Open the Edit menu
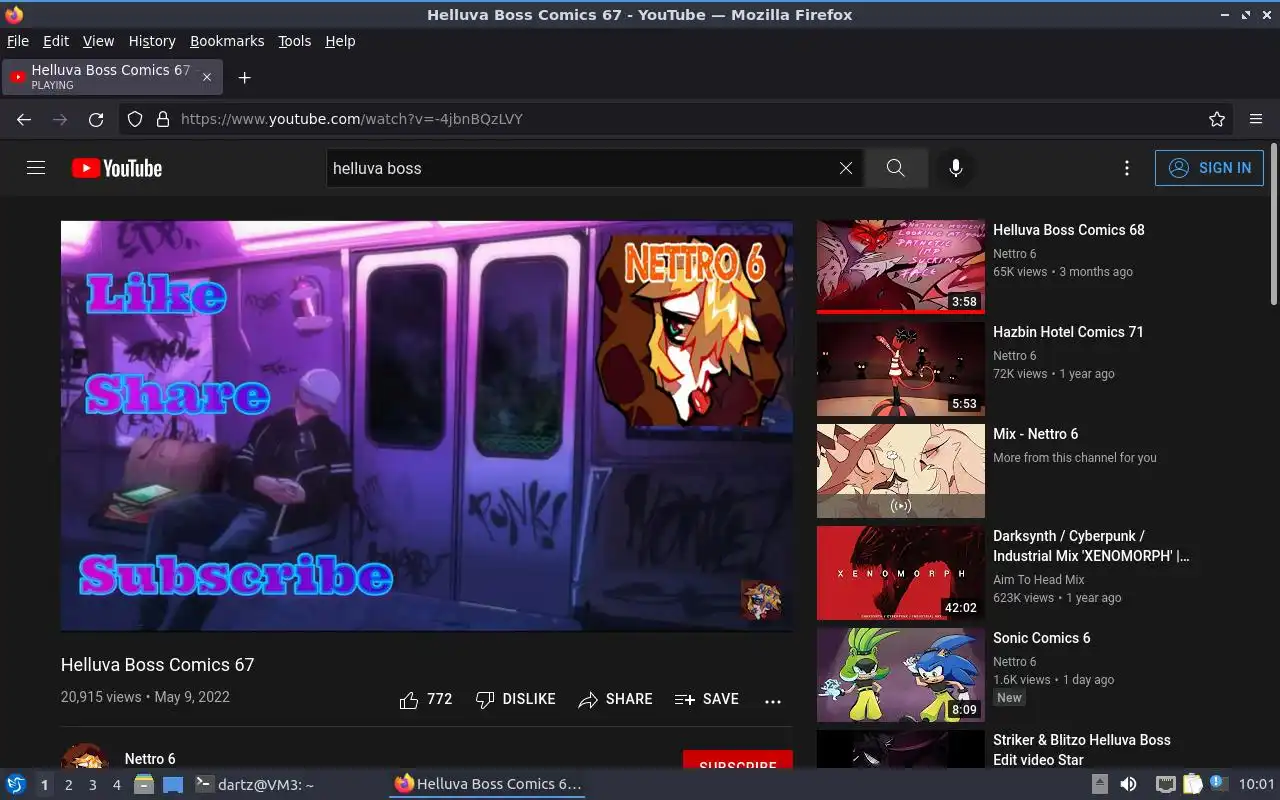 pyautogui.click(x=56, y=41)
